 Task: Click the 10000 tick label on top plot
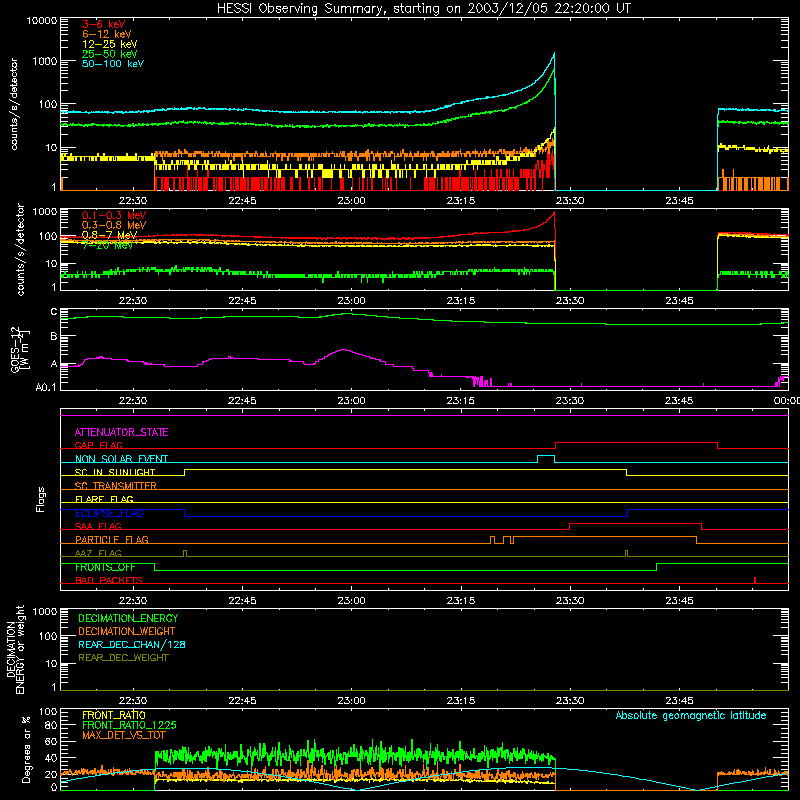coord(42,21)
